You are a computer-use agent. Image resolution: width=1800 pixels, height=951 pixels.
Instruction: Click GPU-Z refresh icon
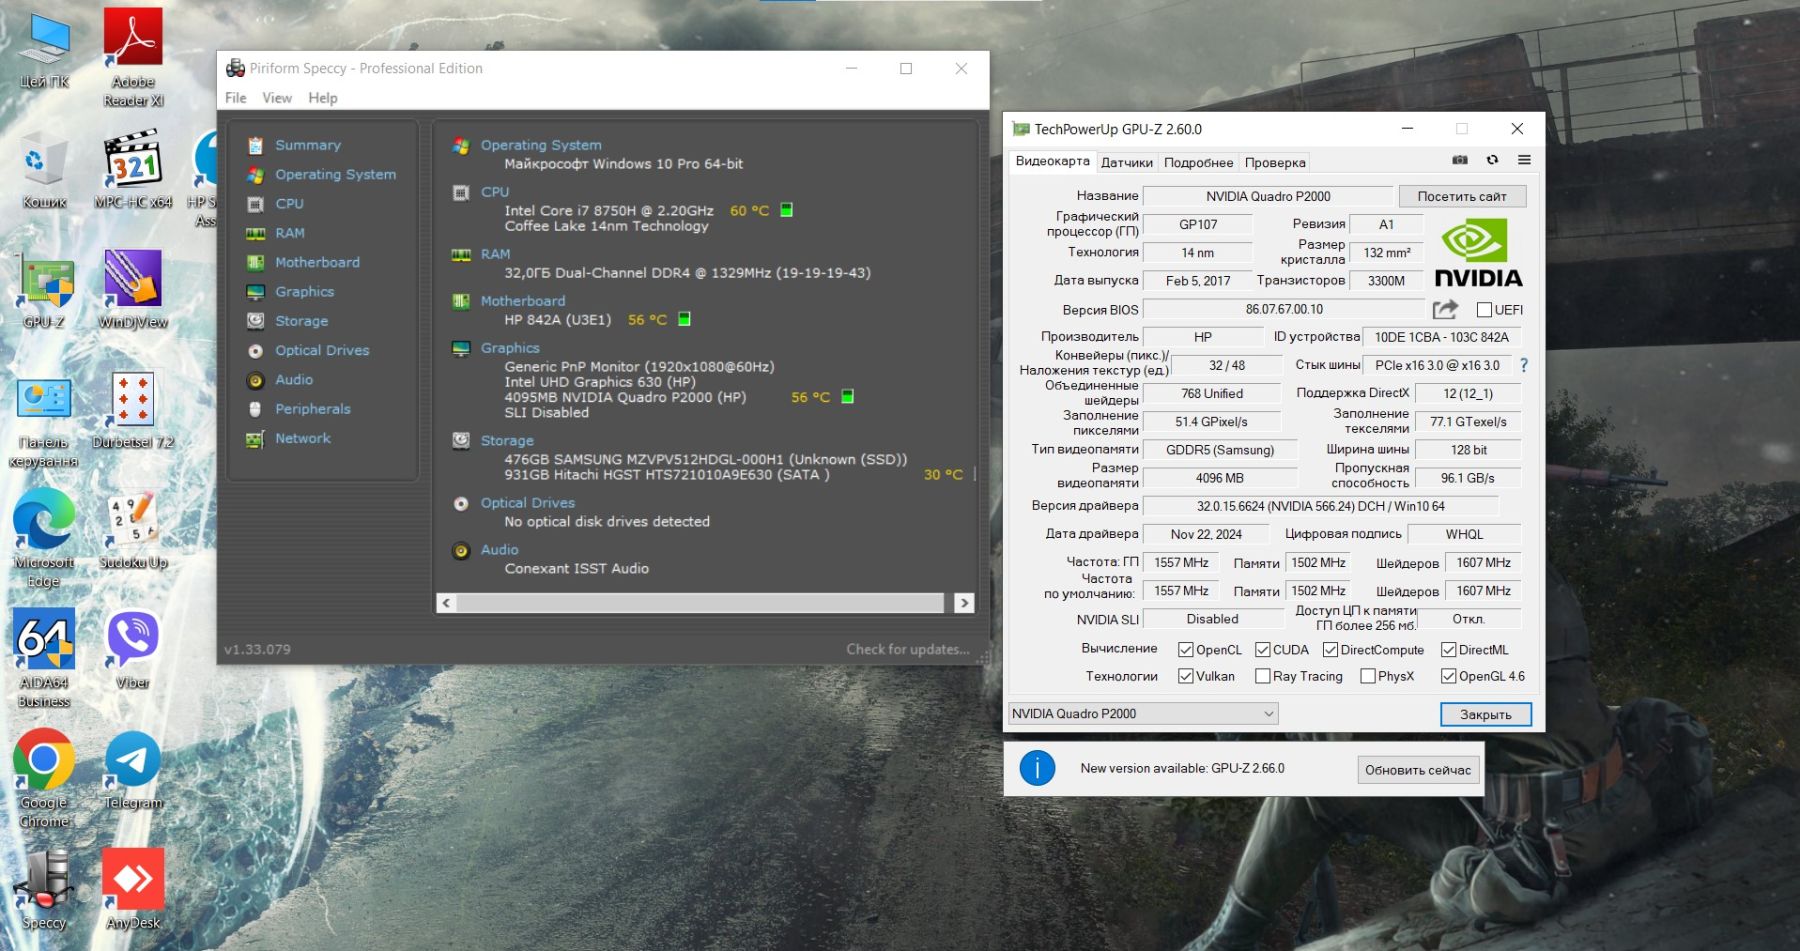(1492, 160)
